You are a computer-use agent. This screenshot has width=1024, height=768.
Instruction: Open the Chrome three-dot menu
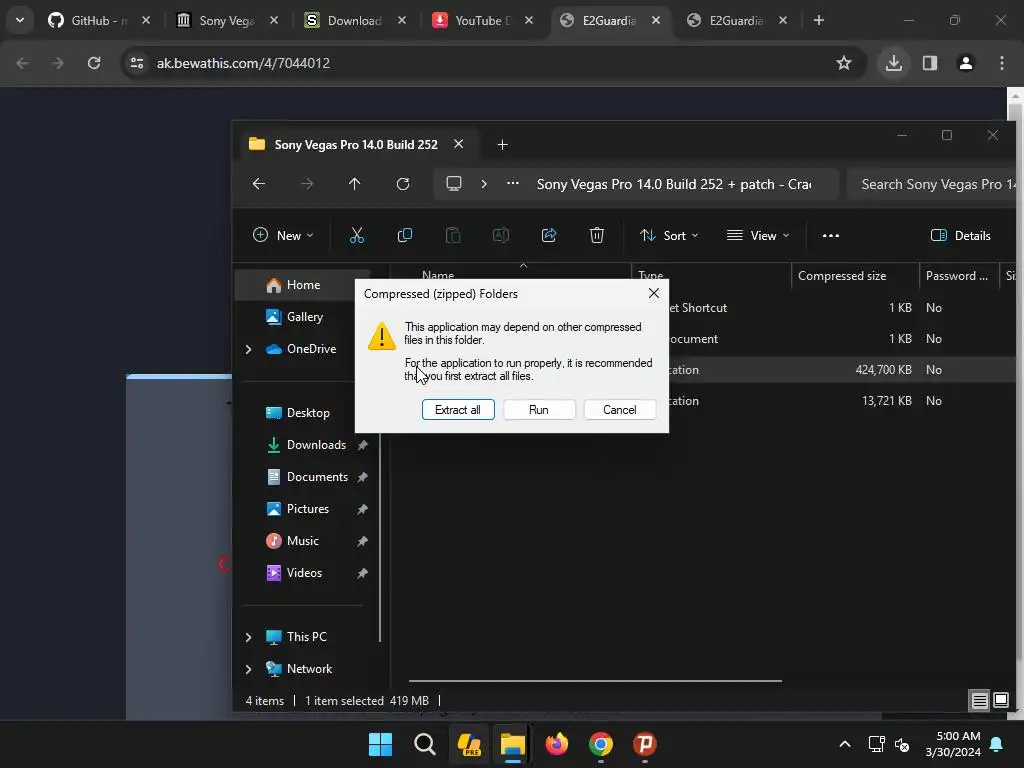pyautogui.click(x=1002, y=63)
